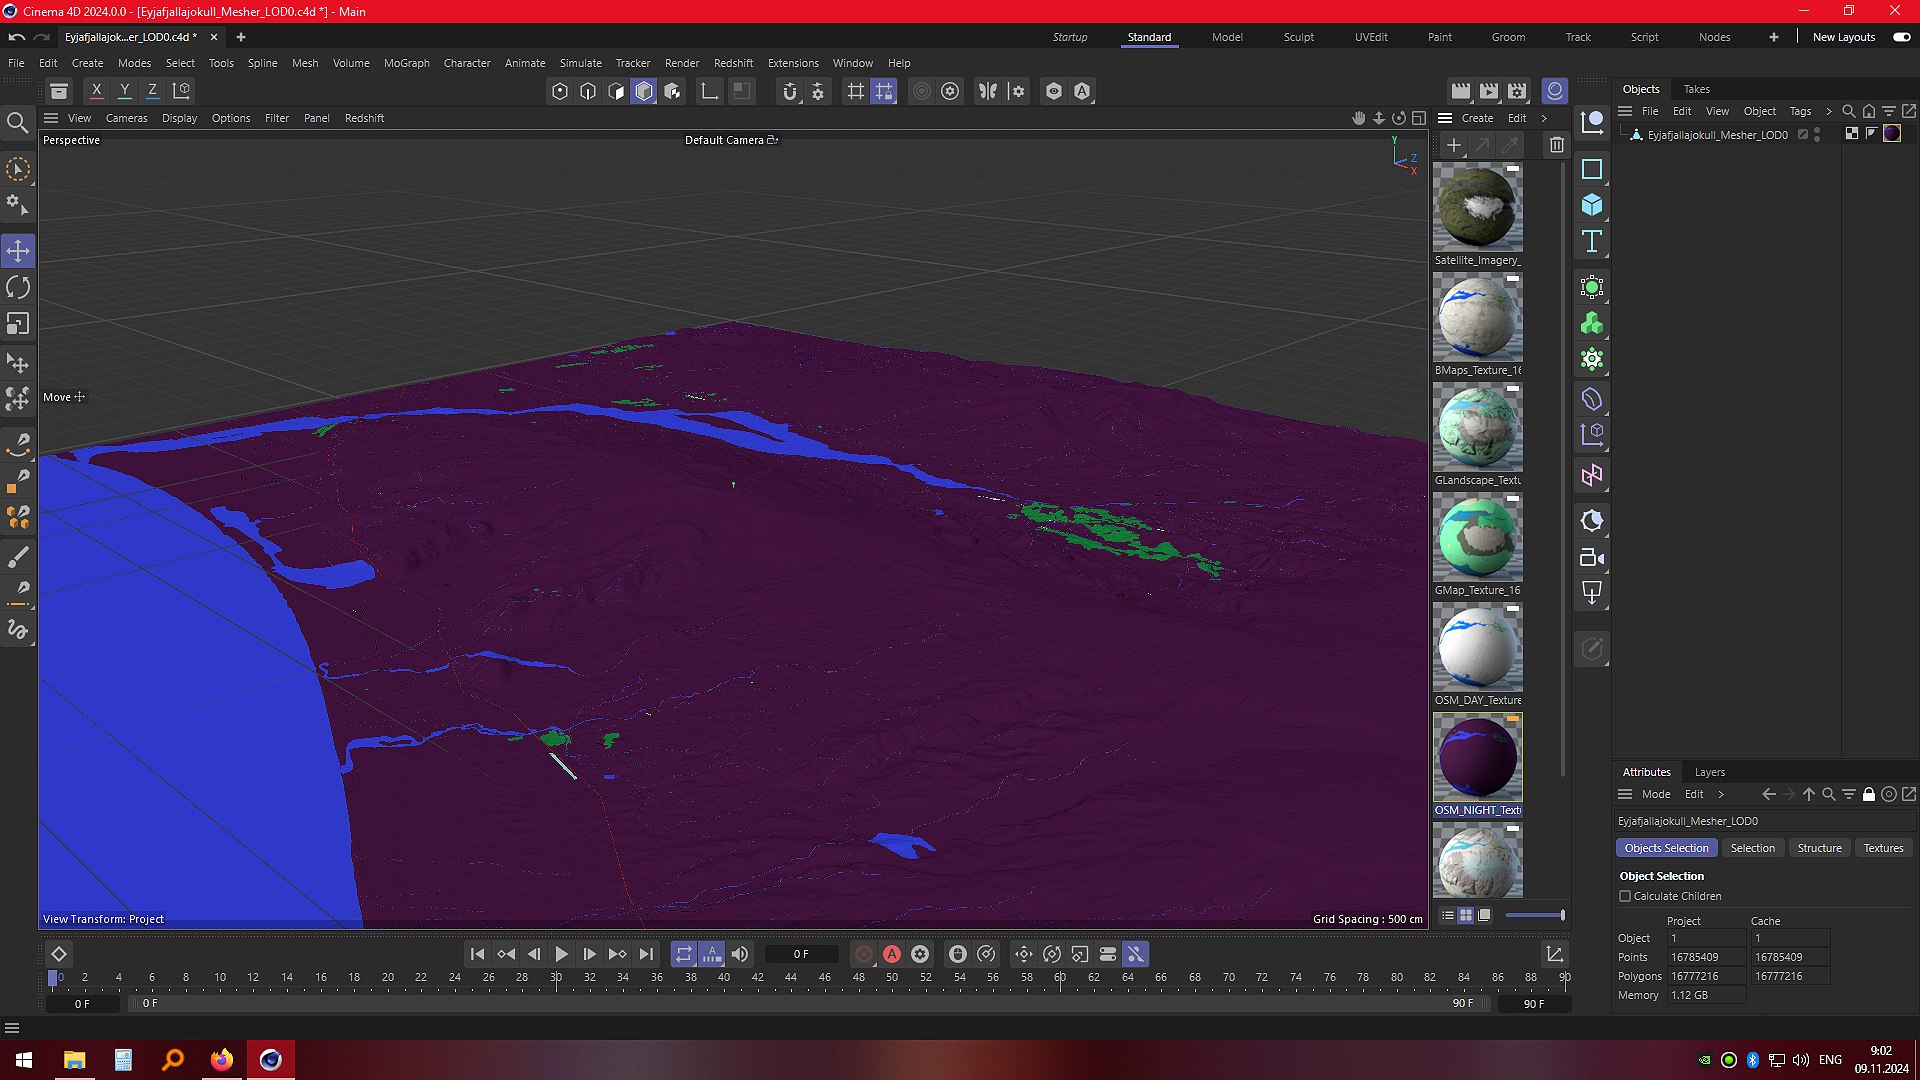
Task: Toggle New Layouts switch
Action: [1902, 37]
